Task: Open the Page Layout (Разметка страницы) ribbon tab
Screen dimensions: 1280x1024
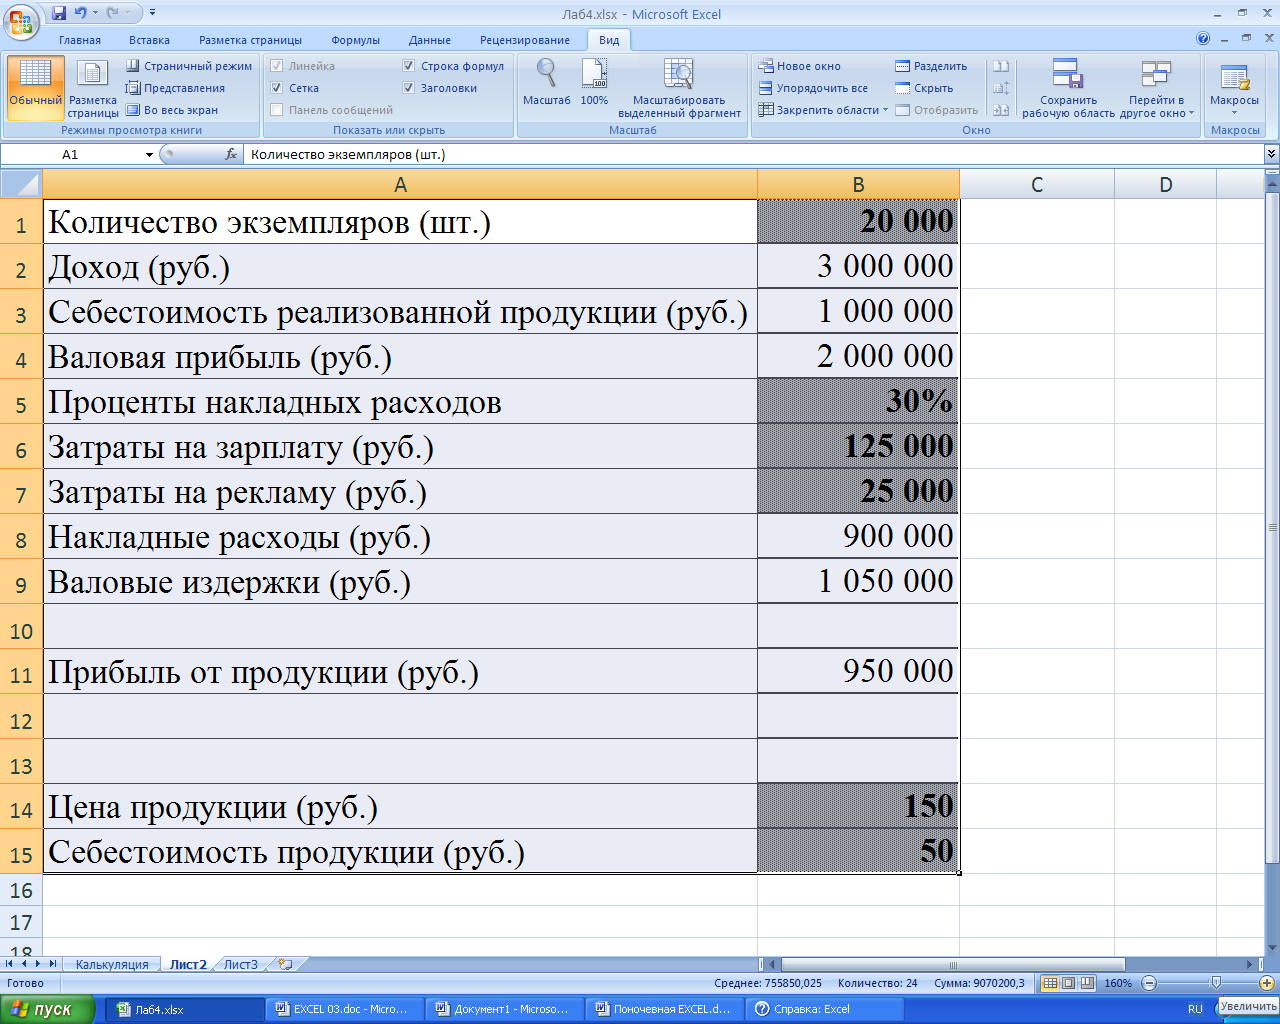Action: pyautogui.click(x=250, y=40)
